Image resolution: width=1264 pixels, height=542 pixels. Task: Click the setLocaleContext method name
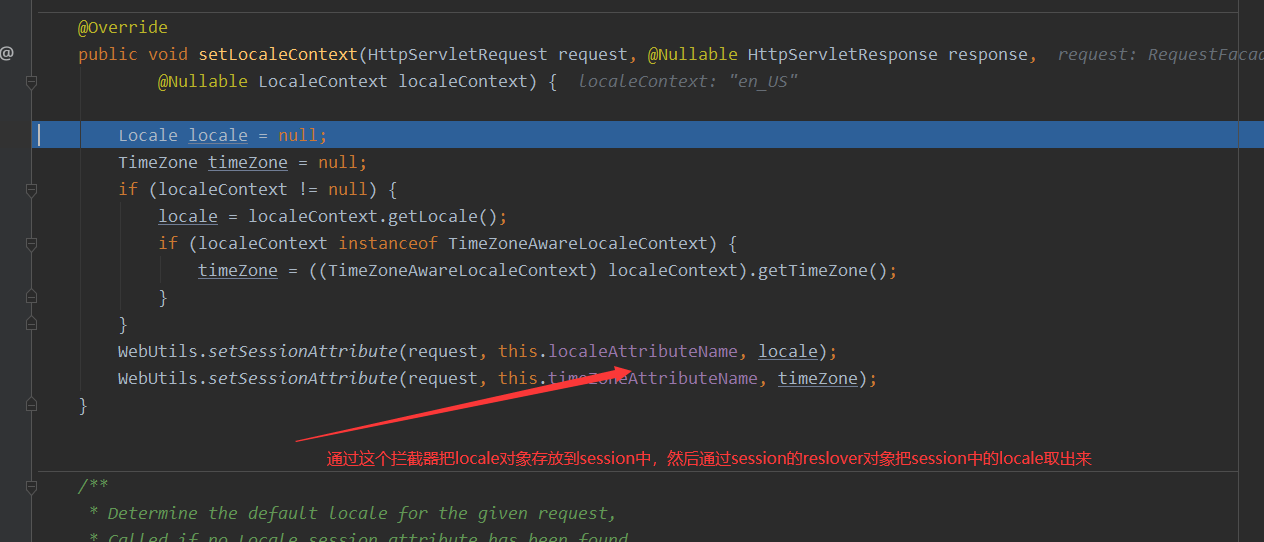pyautogui.click(x=277, y=54)
